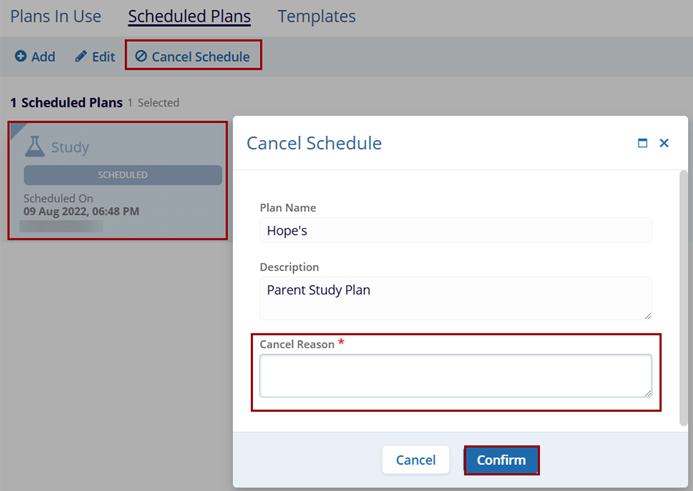Click the Plan Name field showing Hope's
Image resolution: width=693 pixels, height=491 pixels.
pyautogui.click(x=455, y=230)
